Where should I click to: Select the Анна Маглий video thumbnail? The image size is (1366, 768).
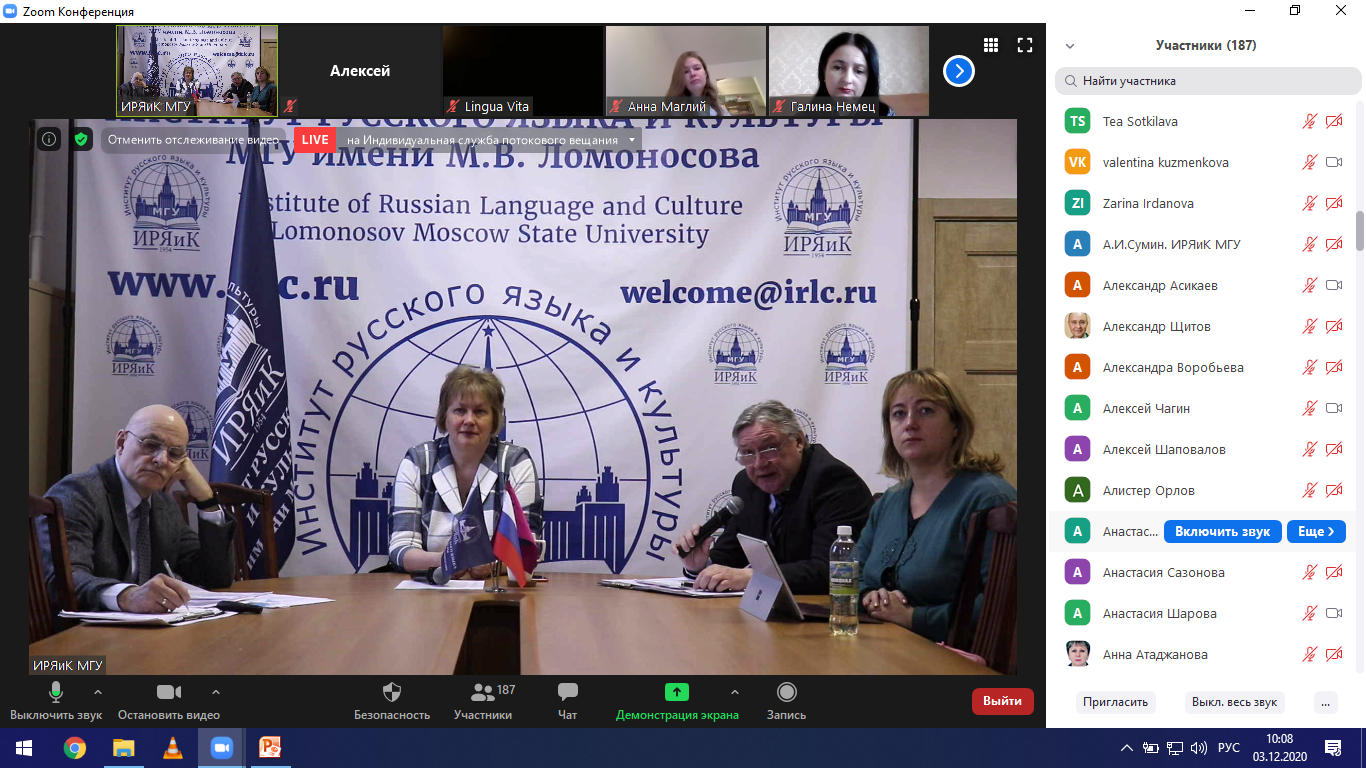pyautogui.click(x=686, y=71)
